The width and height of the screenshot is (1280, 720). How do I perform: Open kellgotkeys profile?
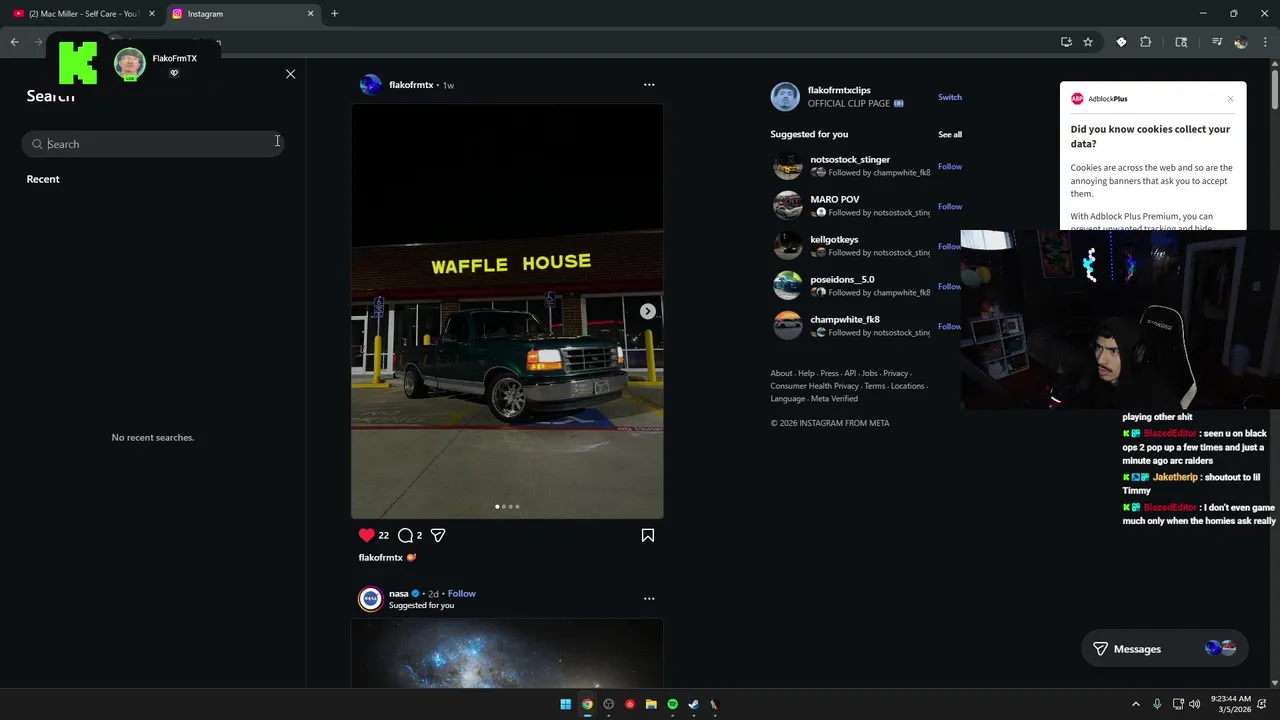834,240
